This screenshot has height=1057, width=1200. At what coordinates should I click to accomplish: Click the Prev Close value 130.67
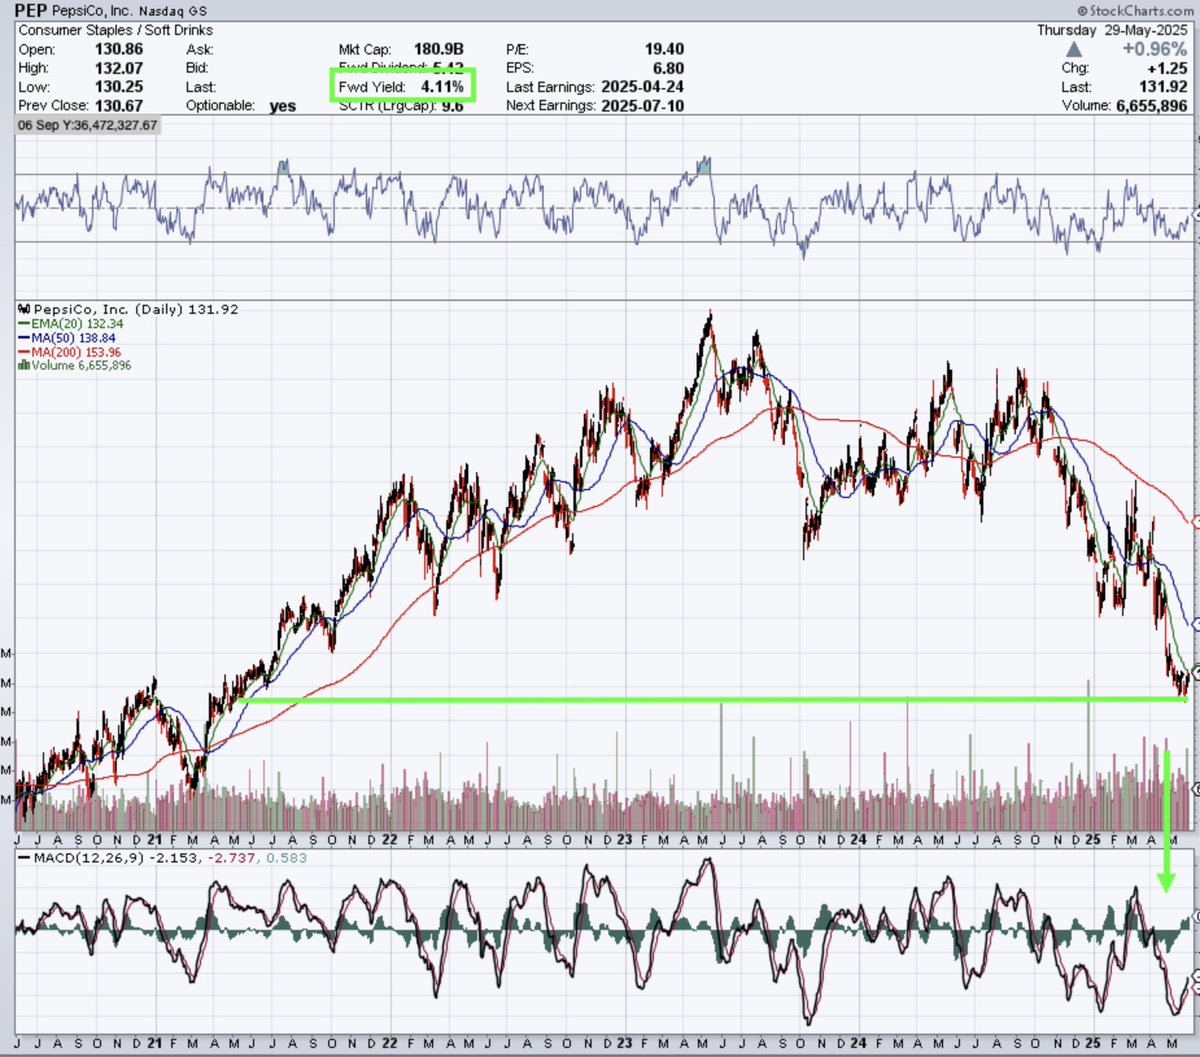[x=121, y=105]
